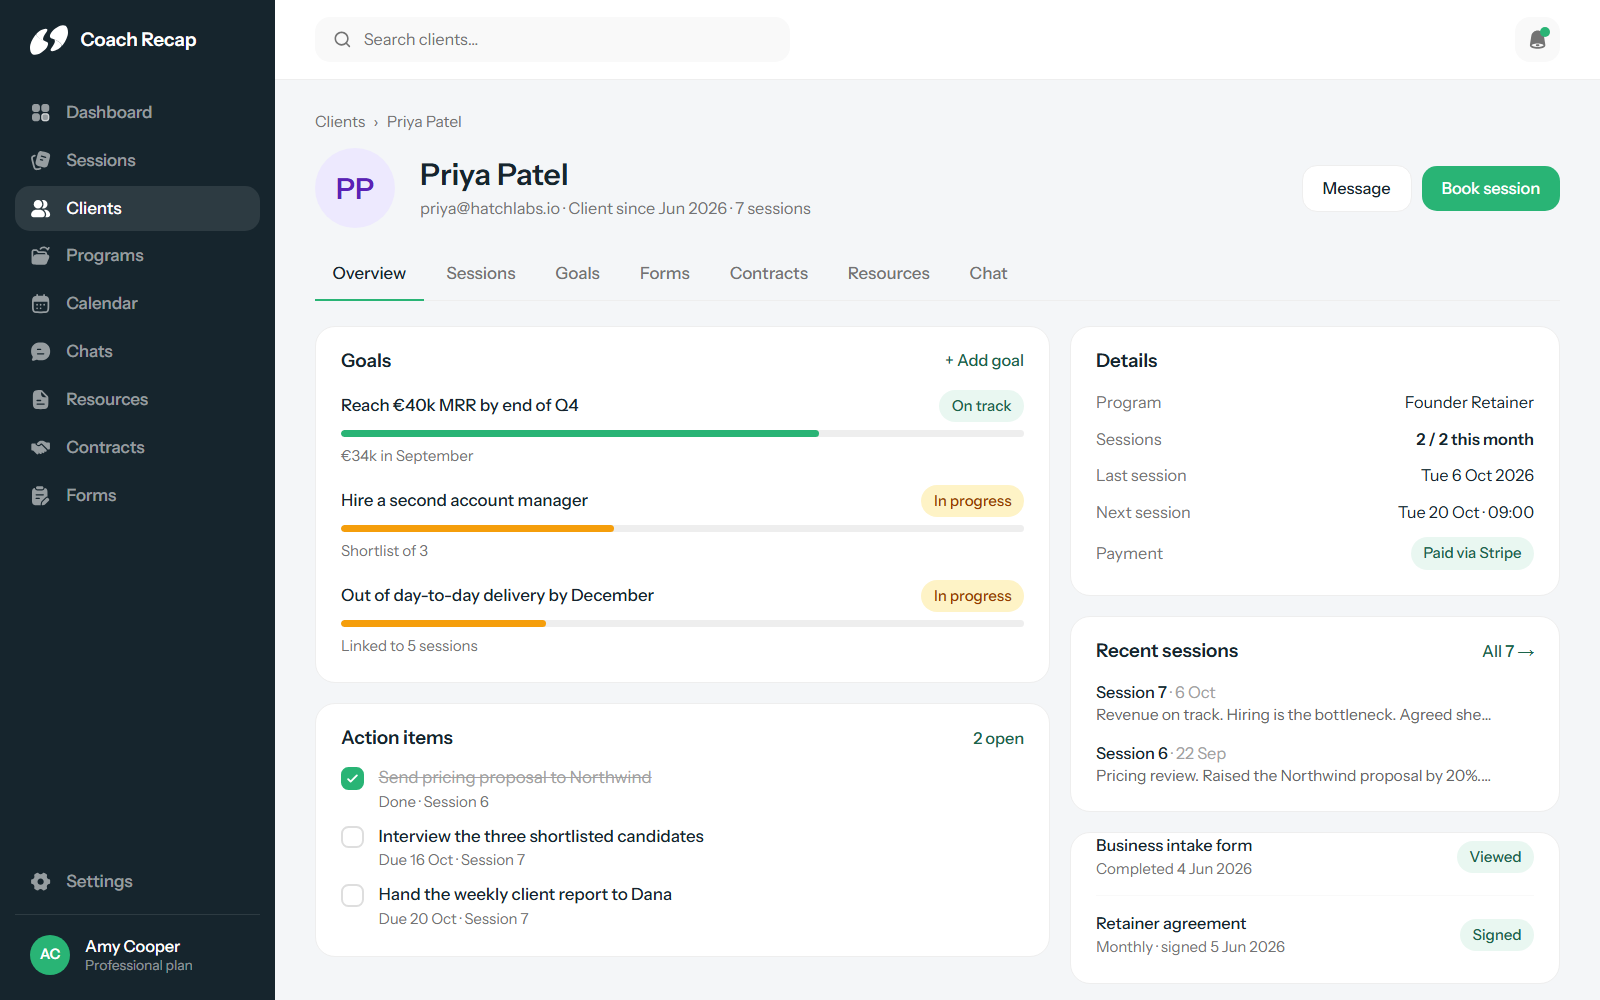Click the Chats bubble icon

(x=41, y=352)
